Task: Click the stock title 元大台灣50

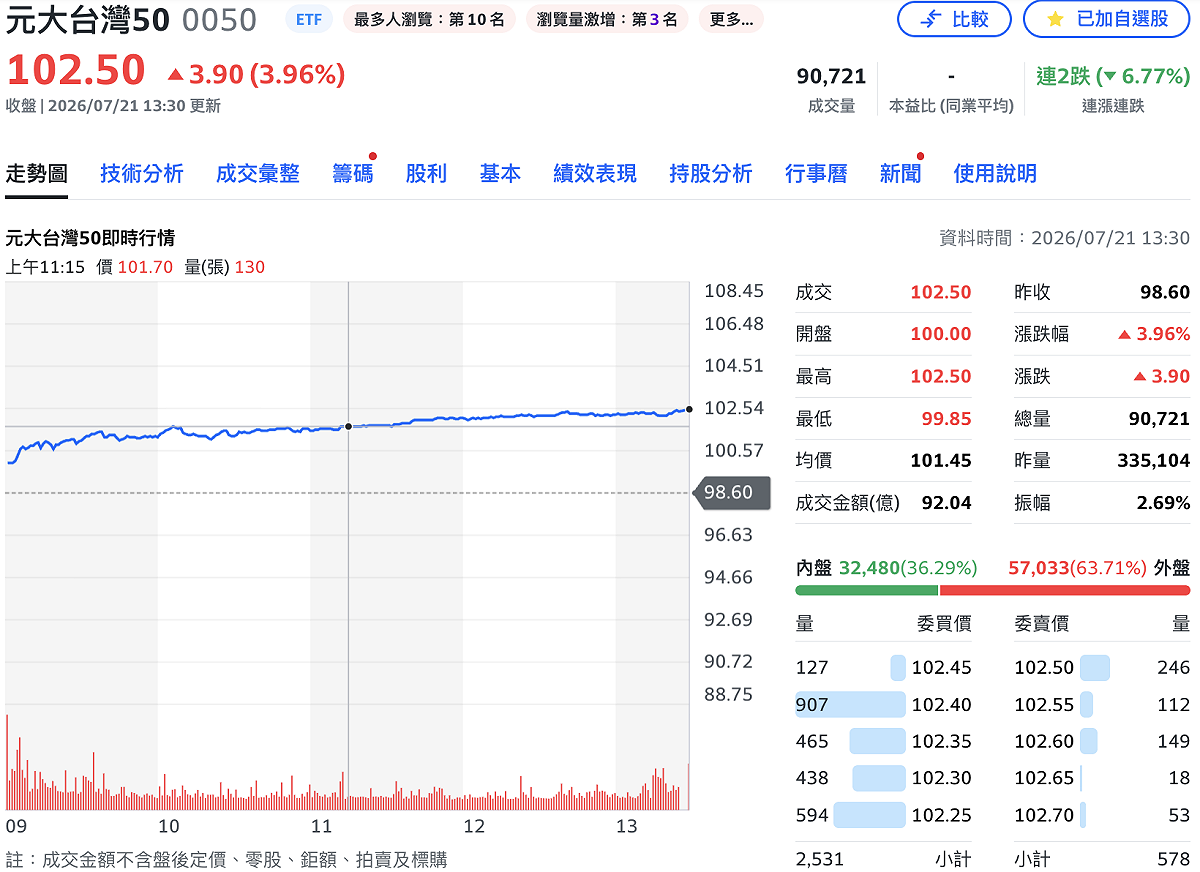Action: 90,19
